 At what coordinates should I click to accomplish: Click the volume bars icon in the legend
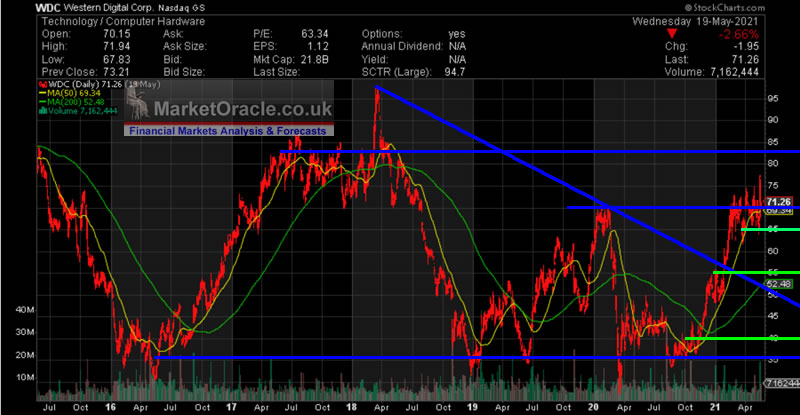[x=43, y=111]
